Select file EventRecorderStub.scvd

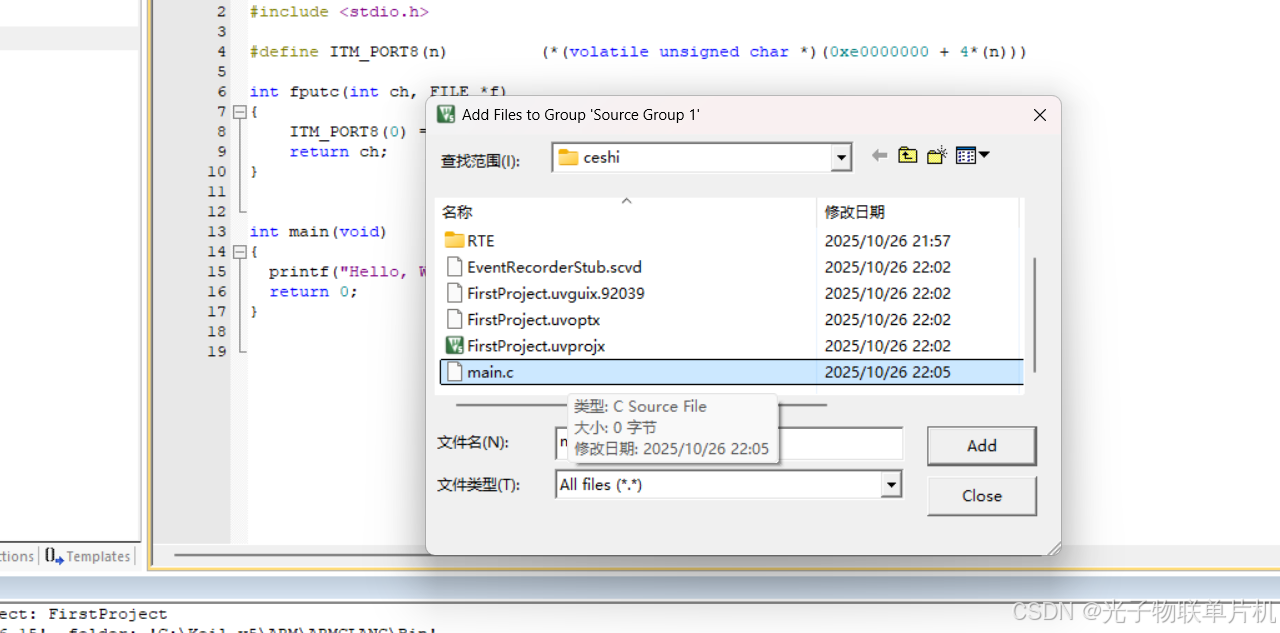coord(554,267)
